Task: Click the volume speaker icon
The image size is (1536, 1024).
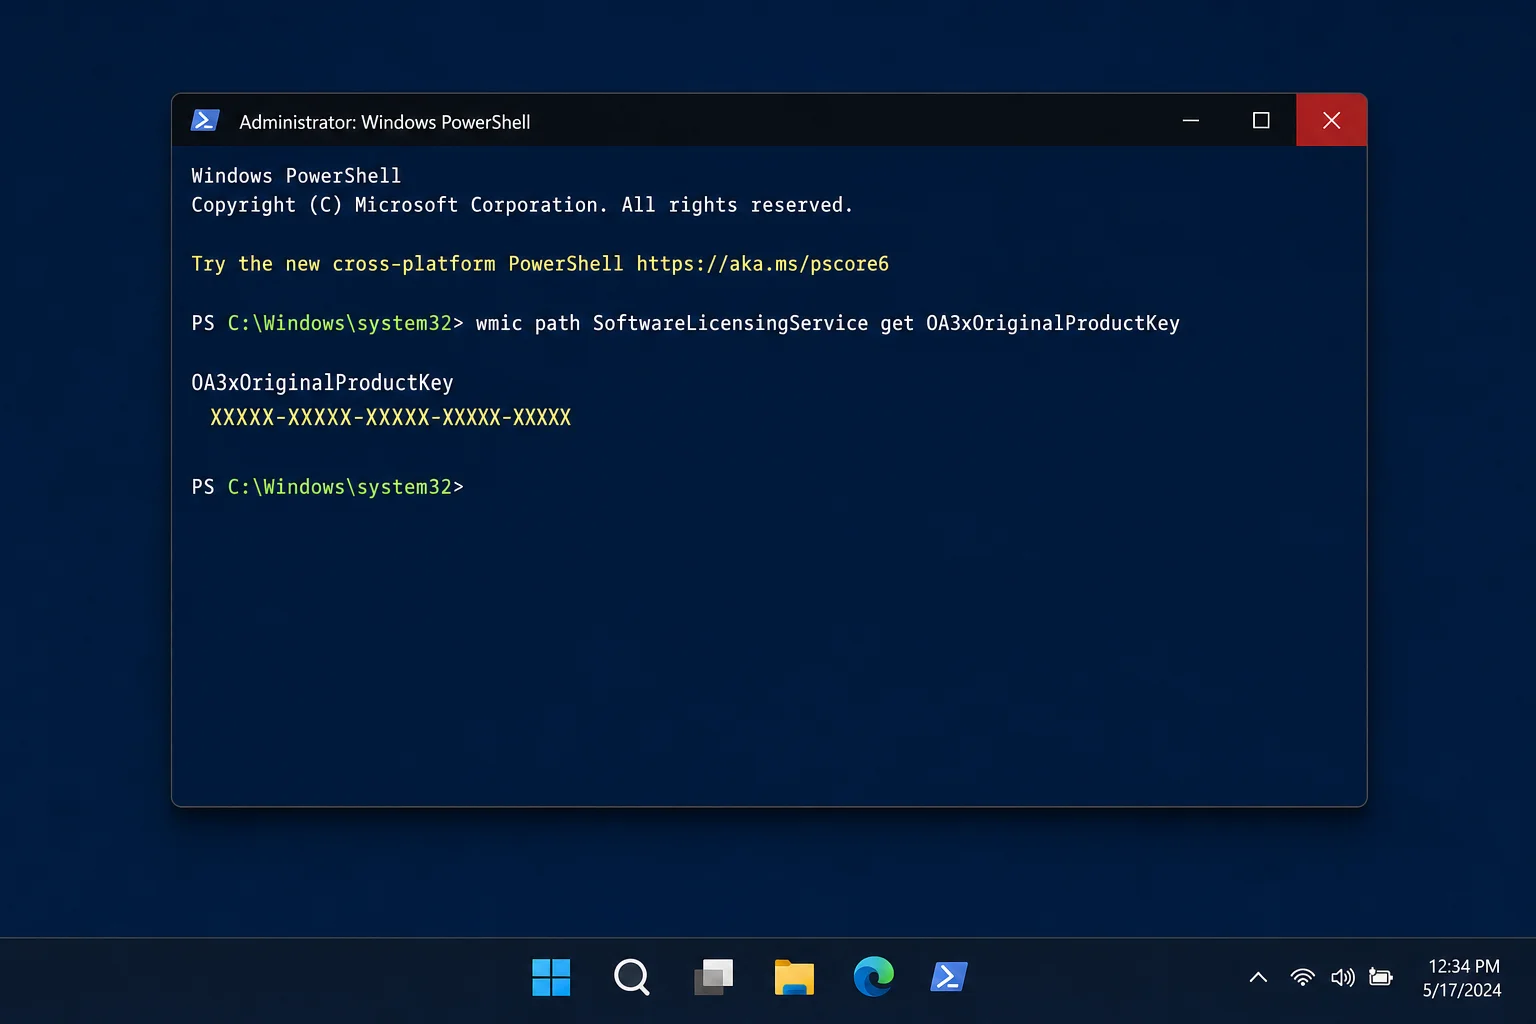Action: click(1343, 977)
